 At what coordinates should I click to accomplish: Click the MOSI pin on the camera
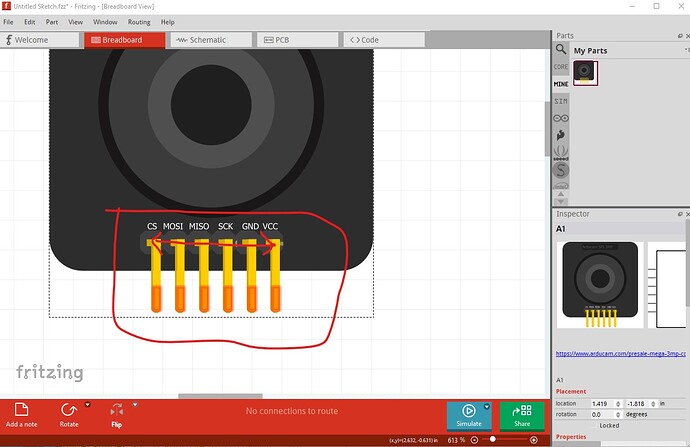pos(180,275)
